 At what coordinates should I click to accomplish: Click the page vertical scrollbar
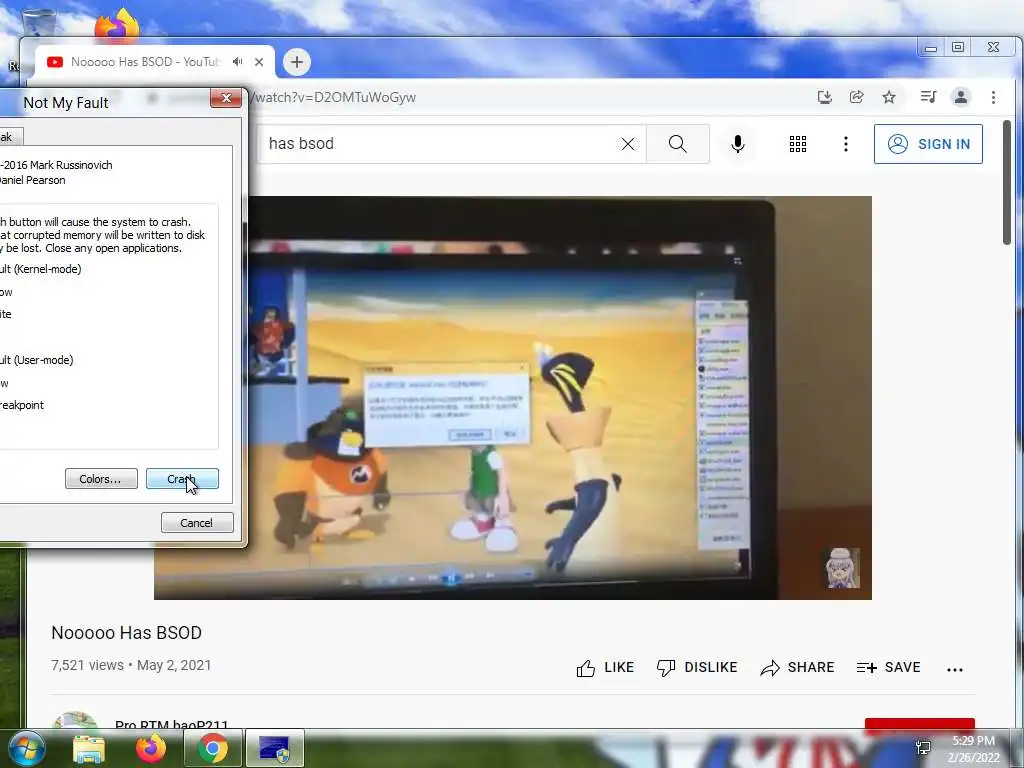tap(1006, 183)
